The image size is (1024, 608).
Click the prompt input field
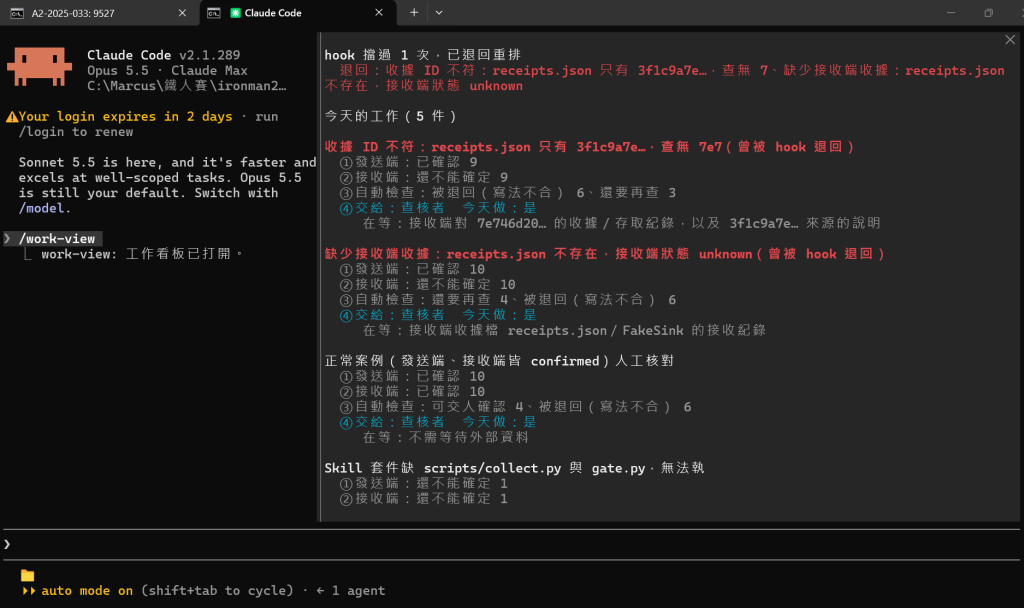[512, 544]
